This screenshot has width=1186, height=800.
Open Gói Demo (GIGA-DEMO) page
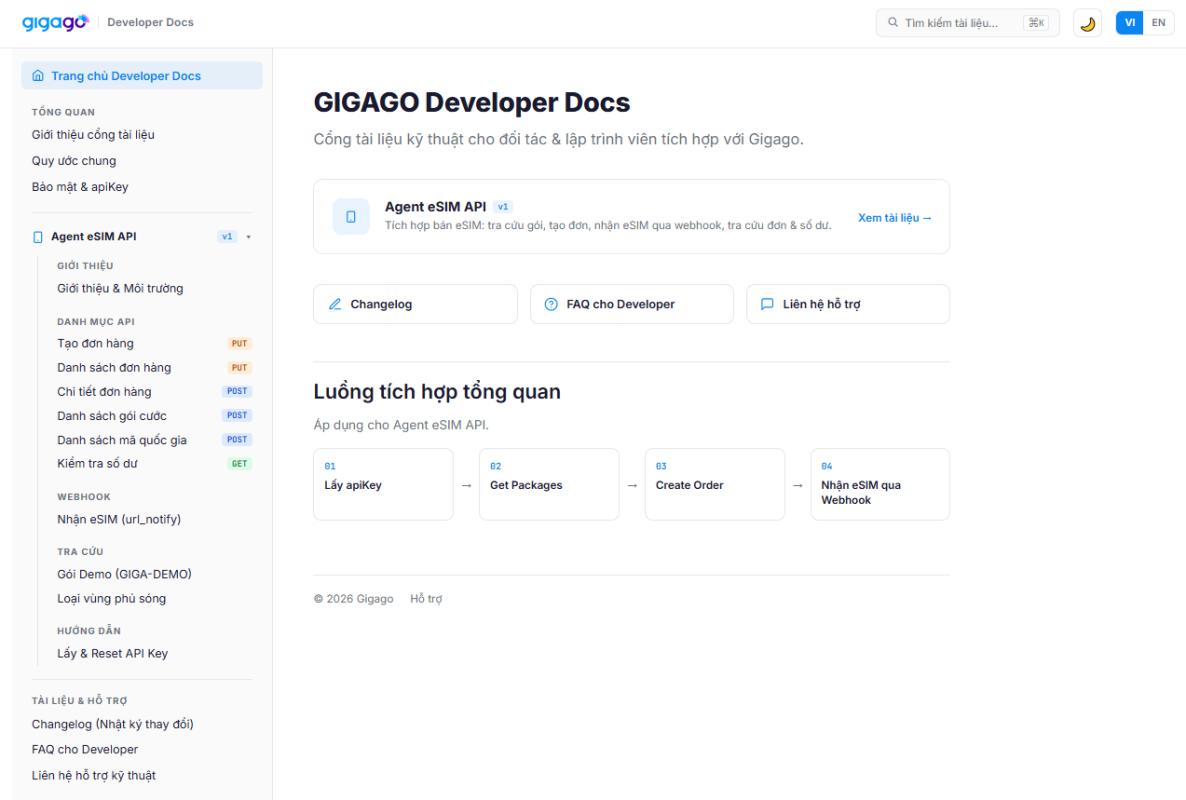124,574
